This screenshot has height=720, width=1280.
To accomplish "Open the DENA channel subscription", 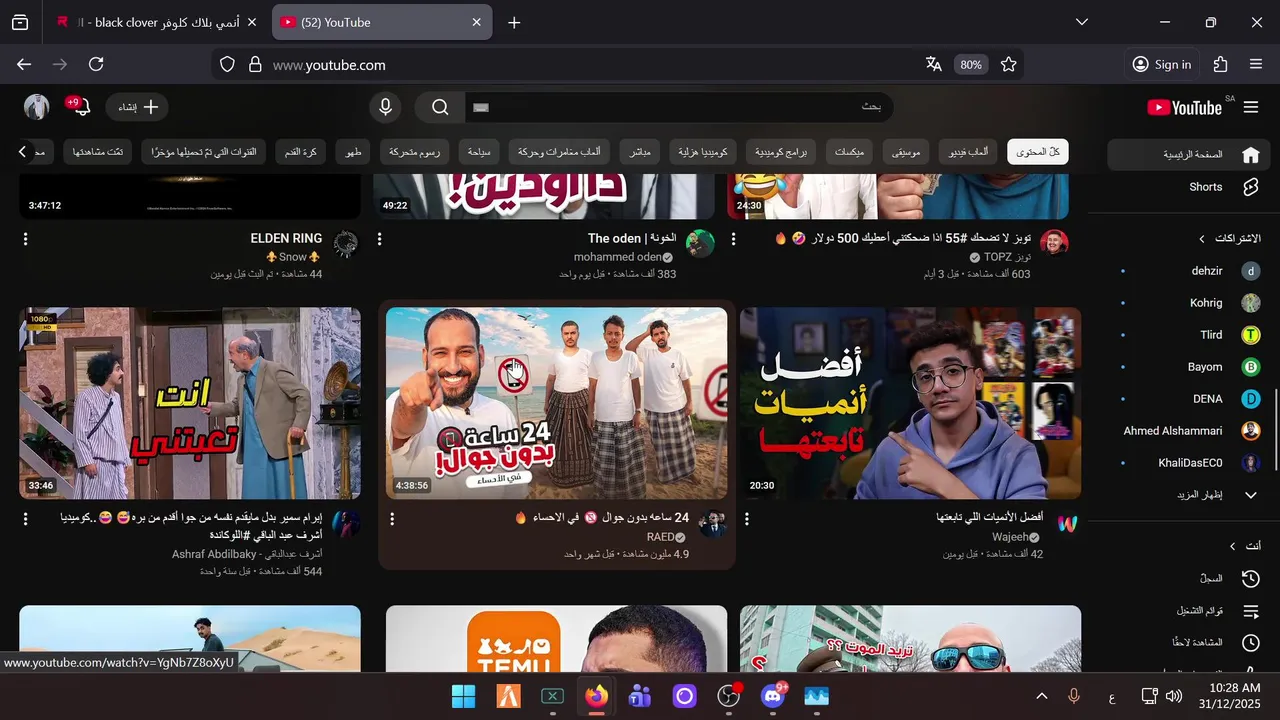I will [1189, 399].
